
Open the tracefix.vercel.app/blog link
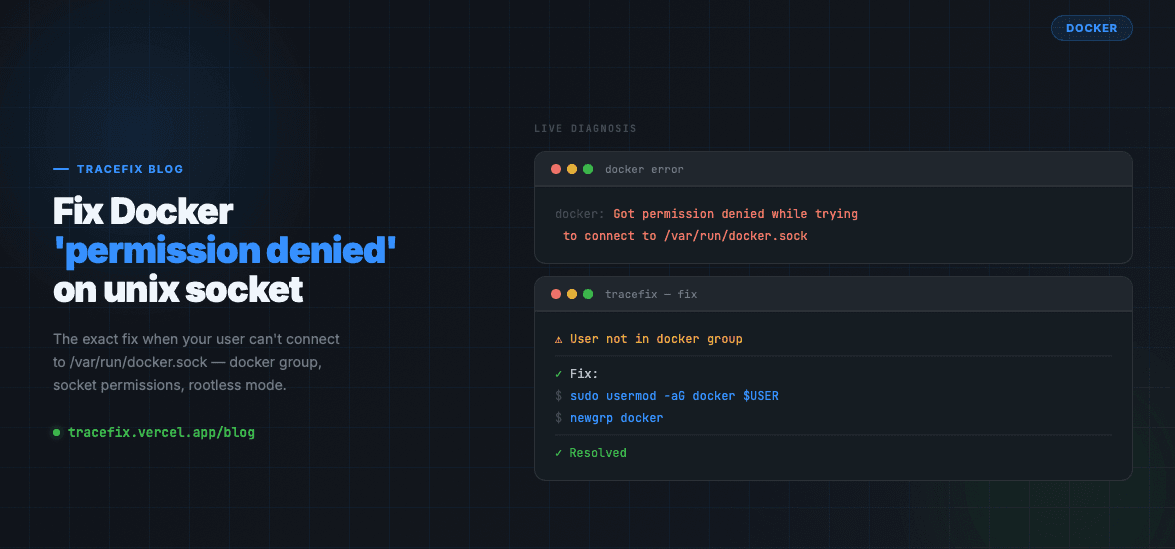point(161,432)
